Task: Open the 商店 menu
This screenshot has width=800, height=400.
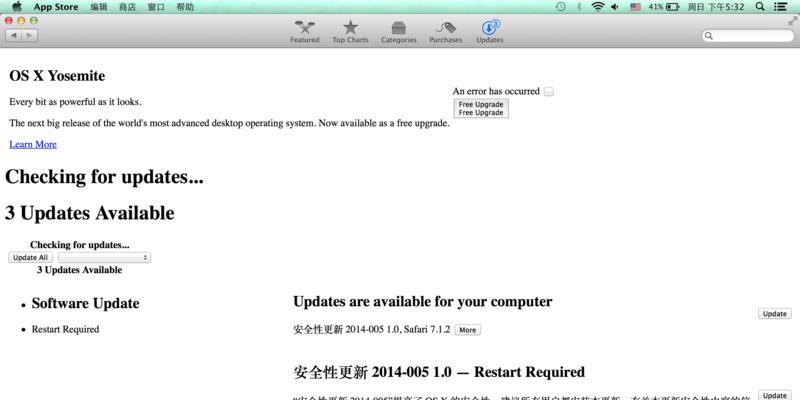Action: pos(127,7)
